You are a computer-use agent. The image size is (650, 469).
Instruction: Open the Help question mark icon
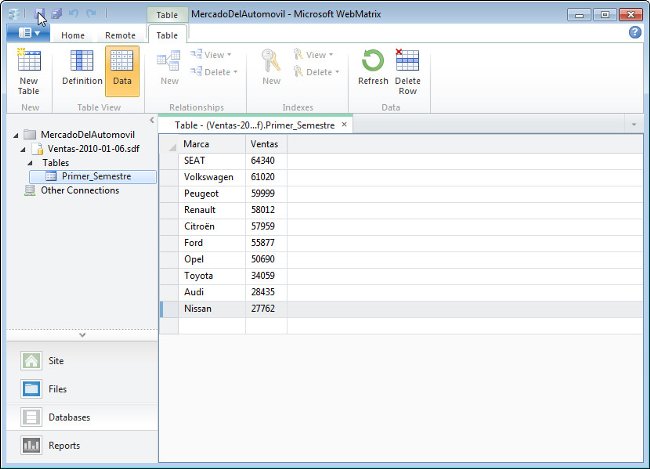coord(635,32)
